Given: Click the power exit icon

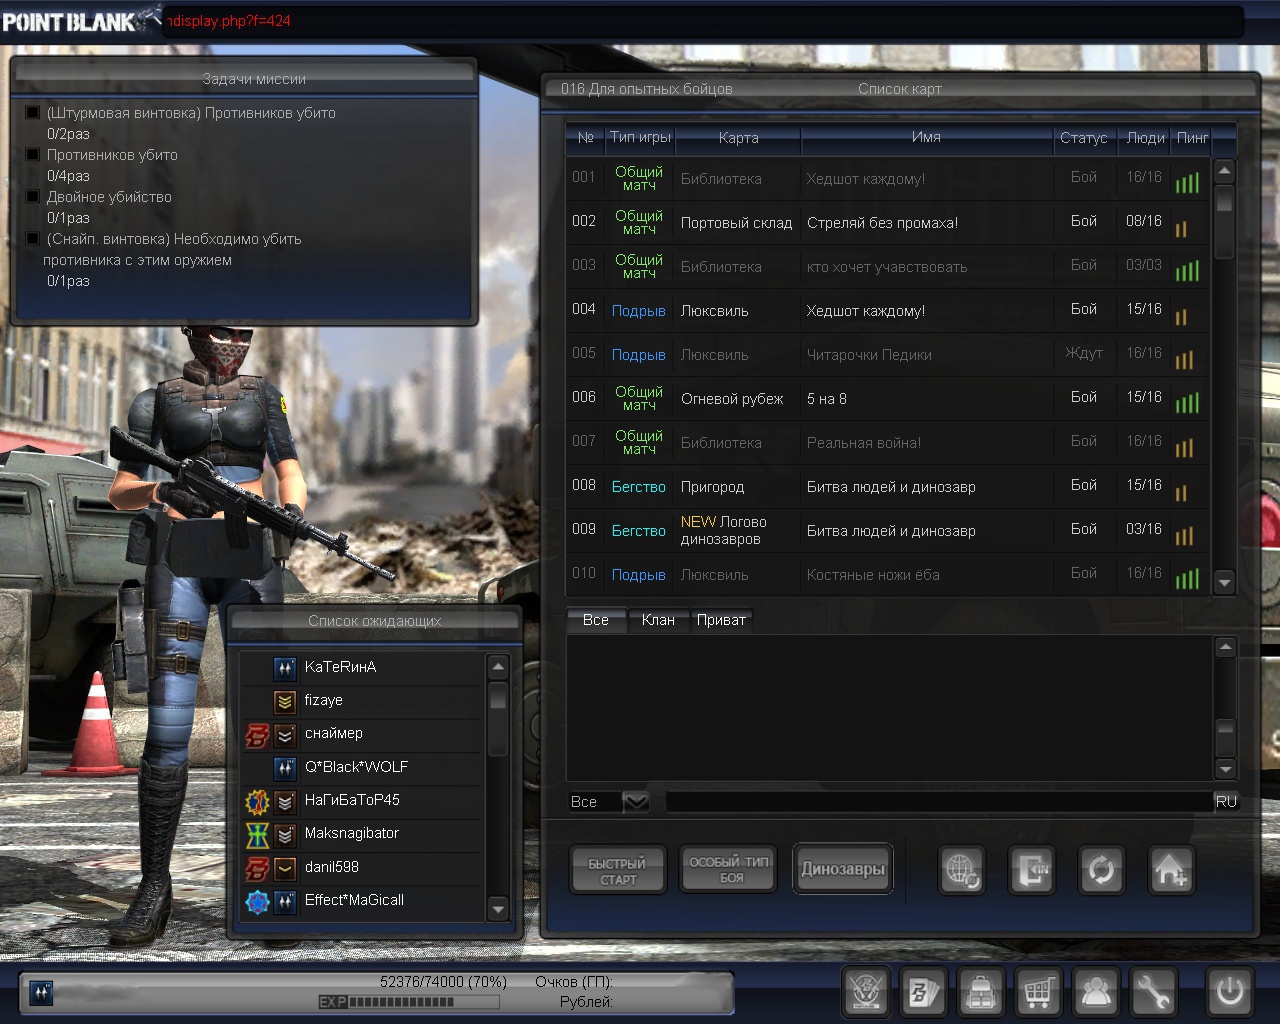Looking at the screenshot, I should click(x=1229, y=992).
